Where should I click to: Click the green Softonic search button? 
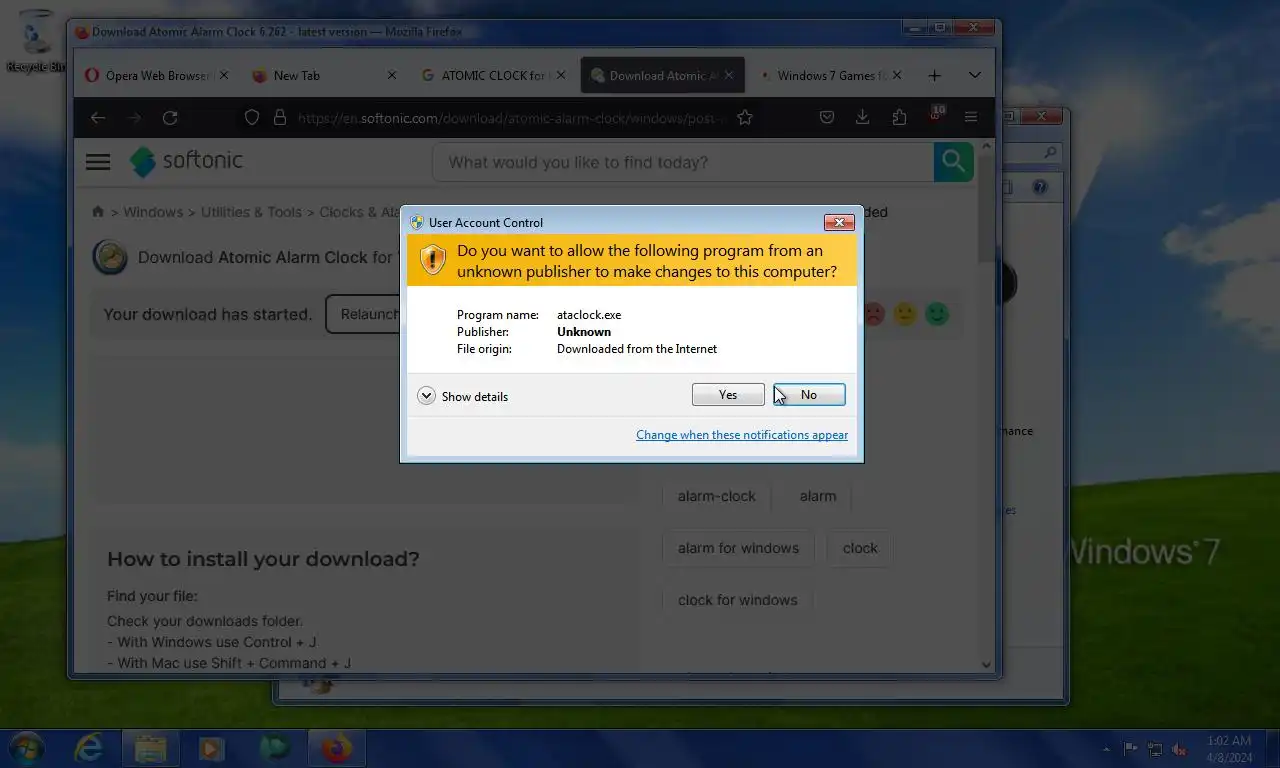[954, 162]
